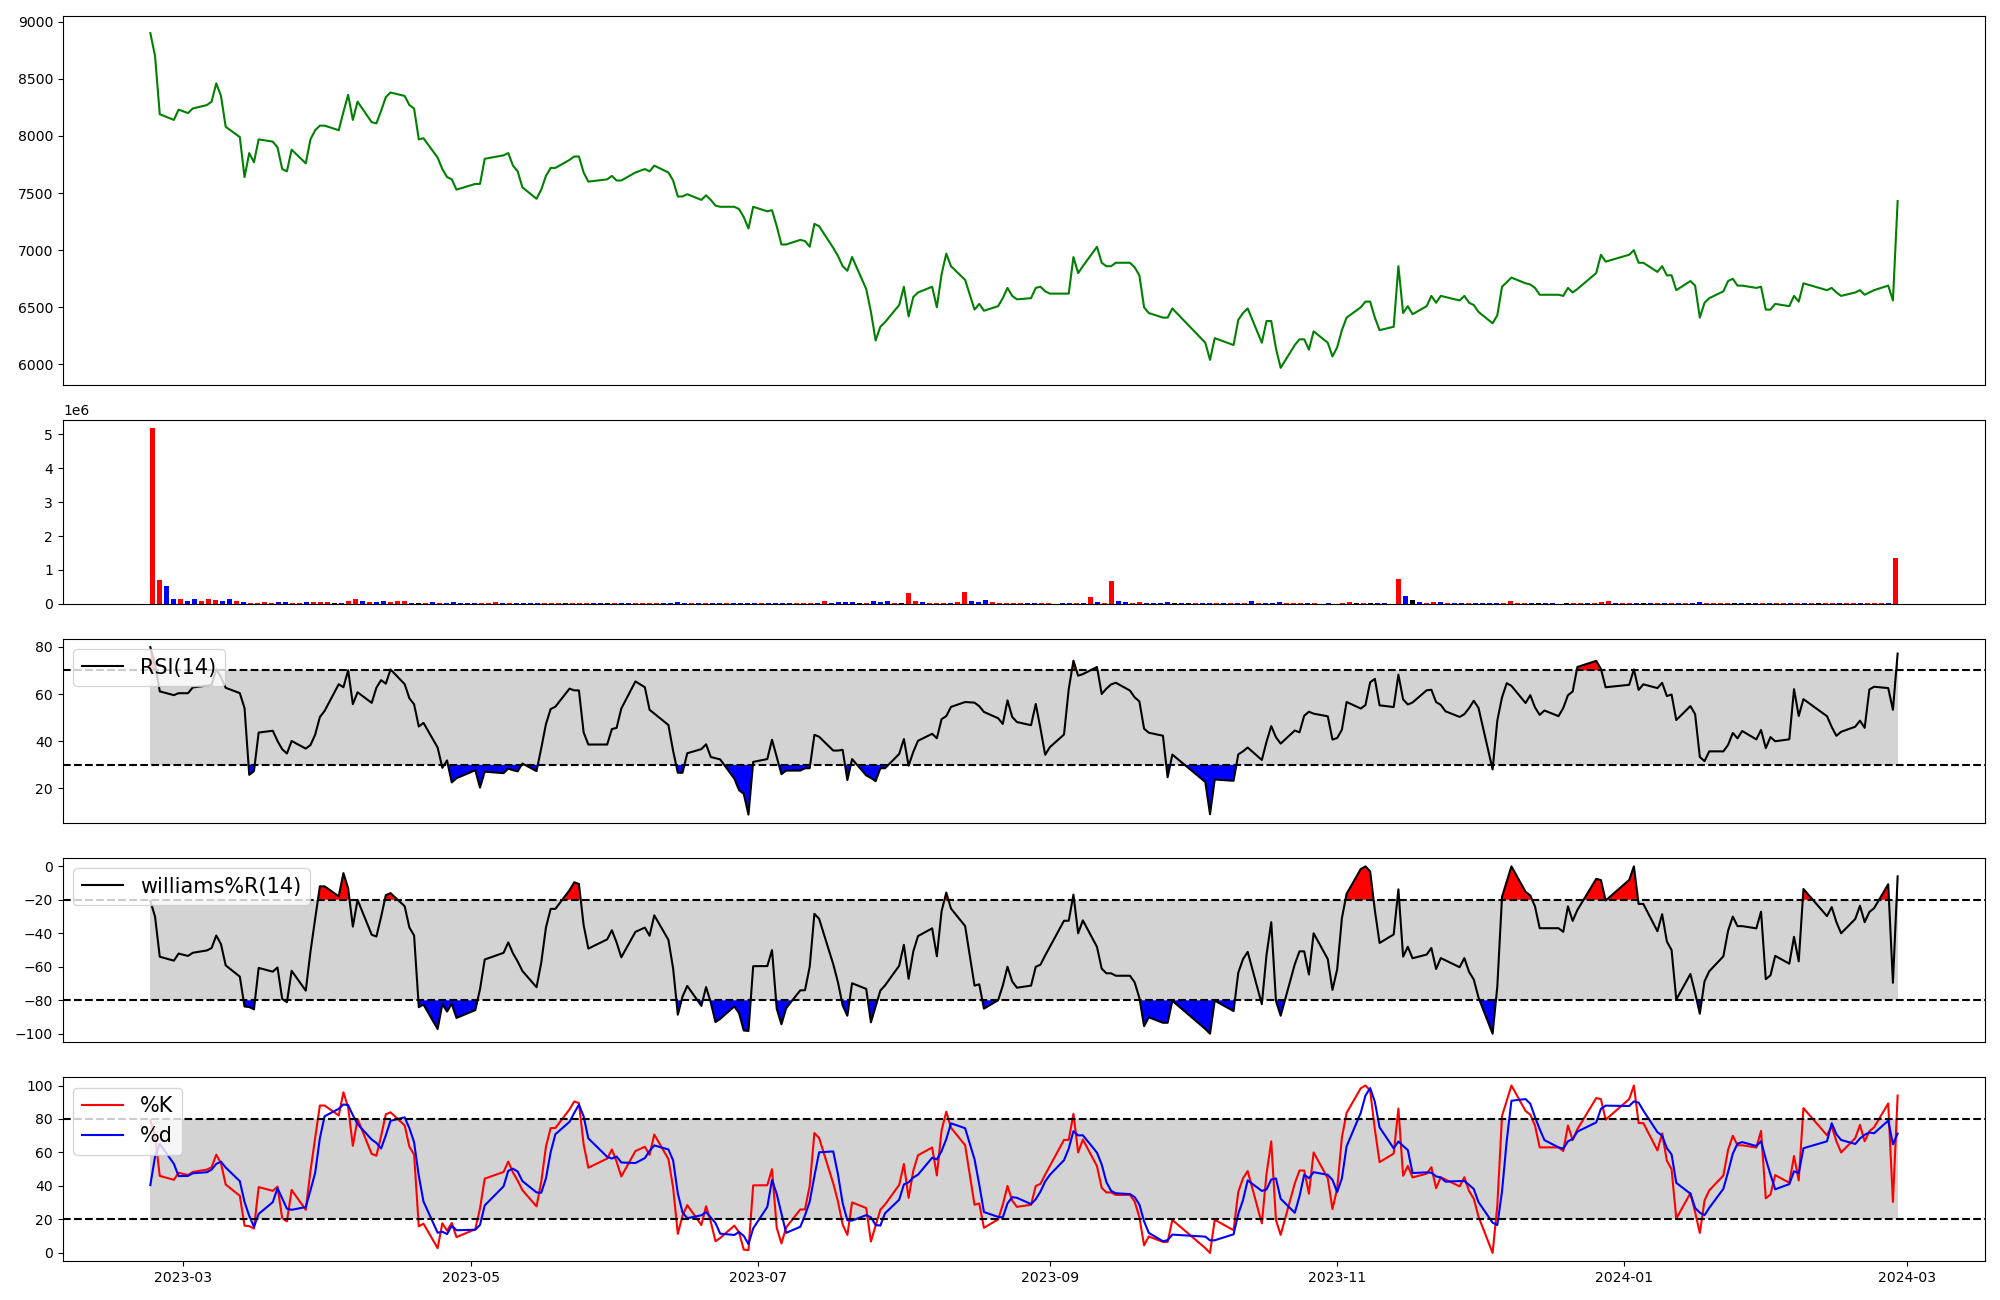This screenshot has height=1300, width=2000.
Task: Click the RSI(14) legend label
Action: click(x=177, y=667)
